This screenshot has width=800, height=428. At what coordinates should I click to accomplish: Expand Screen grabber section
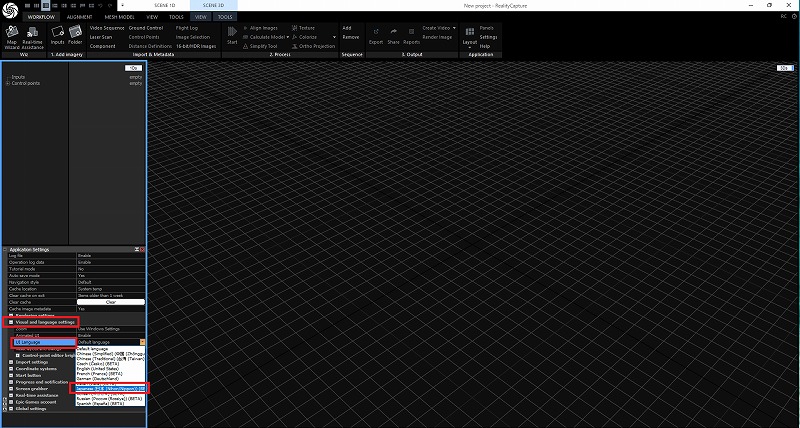11,389
